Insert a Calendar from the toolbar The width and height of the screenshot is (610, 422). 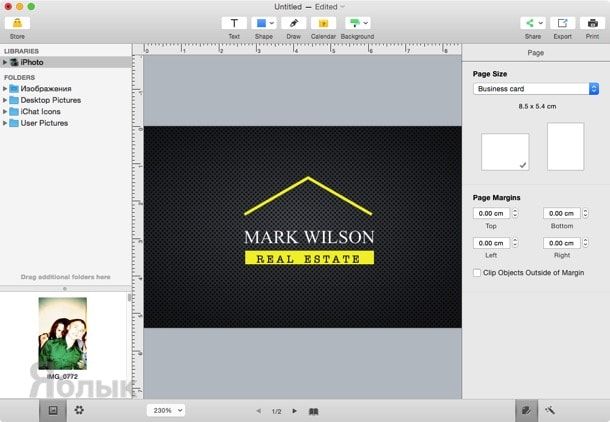(x=323, y=23)
